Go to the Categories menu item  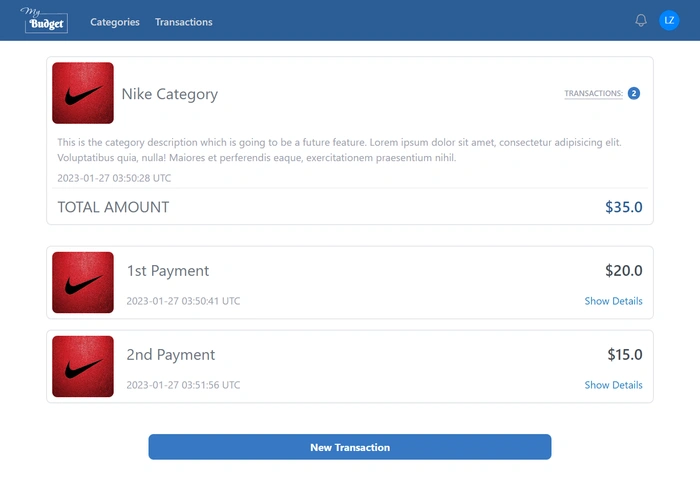(x=115, y=22)
